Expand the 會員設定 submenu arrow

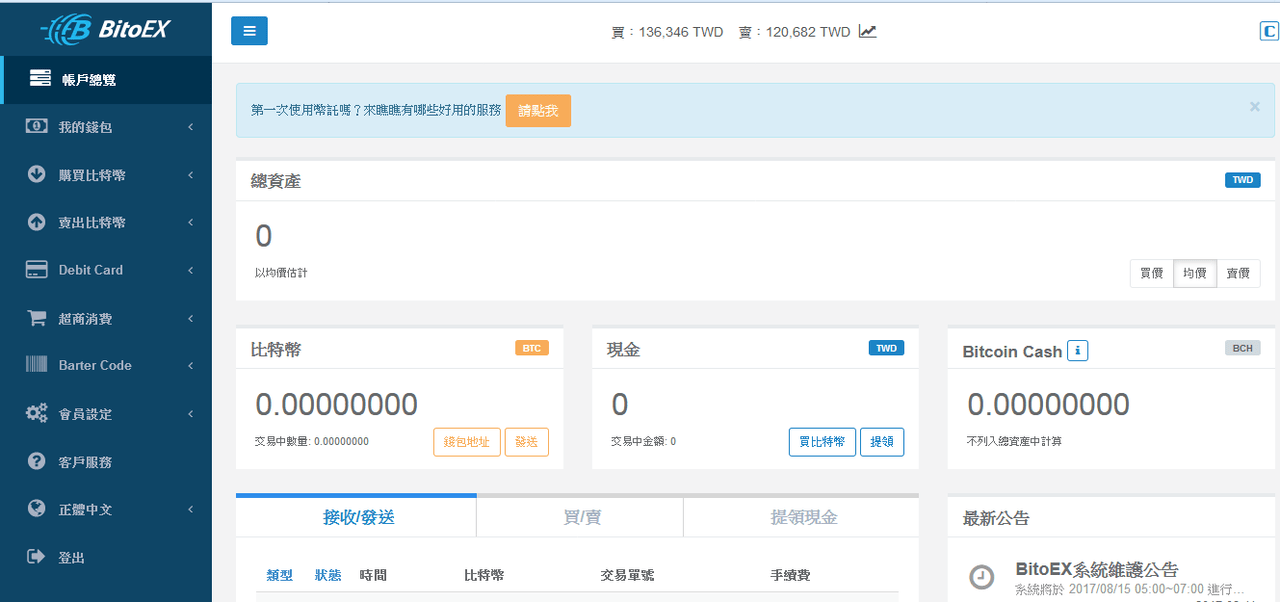(190, 413)
